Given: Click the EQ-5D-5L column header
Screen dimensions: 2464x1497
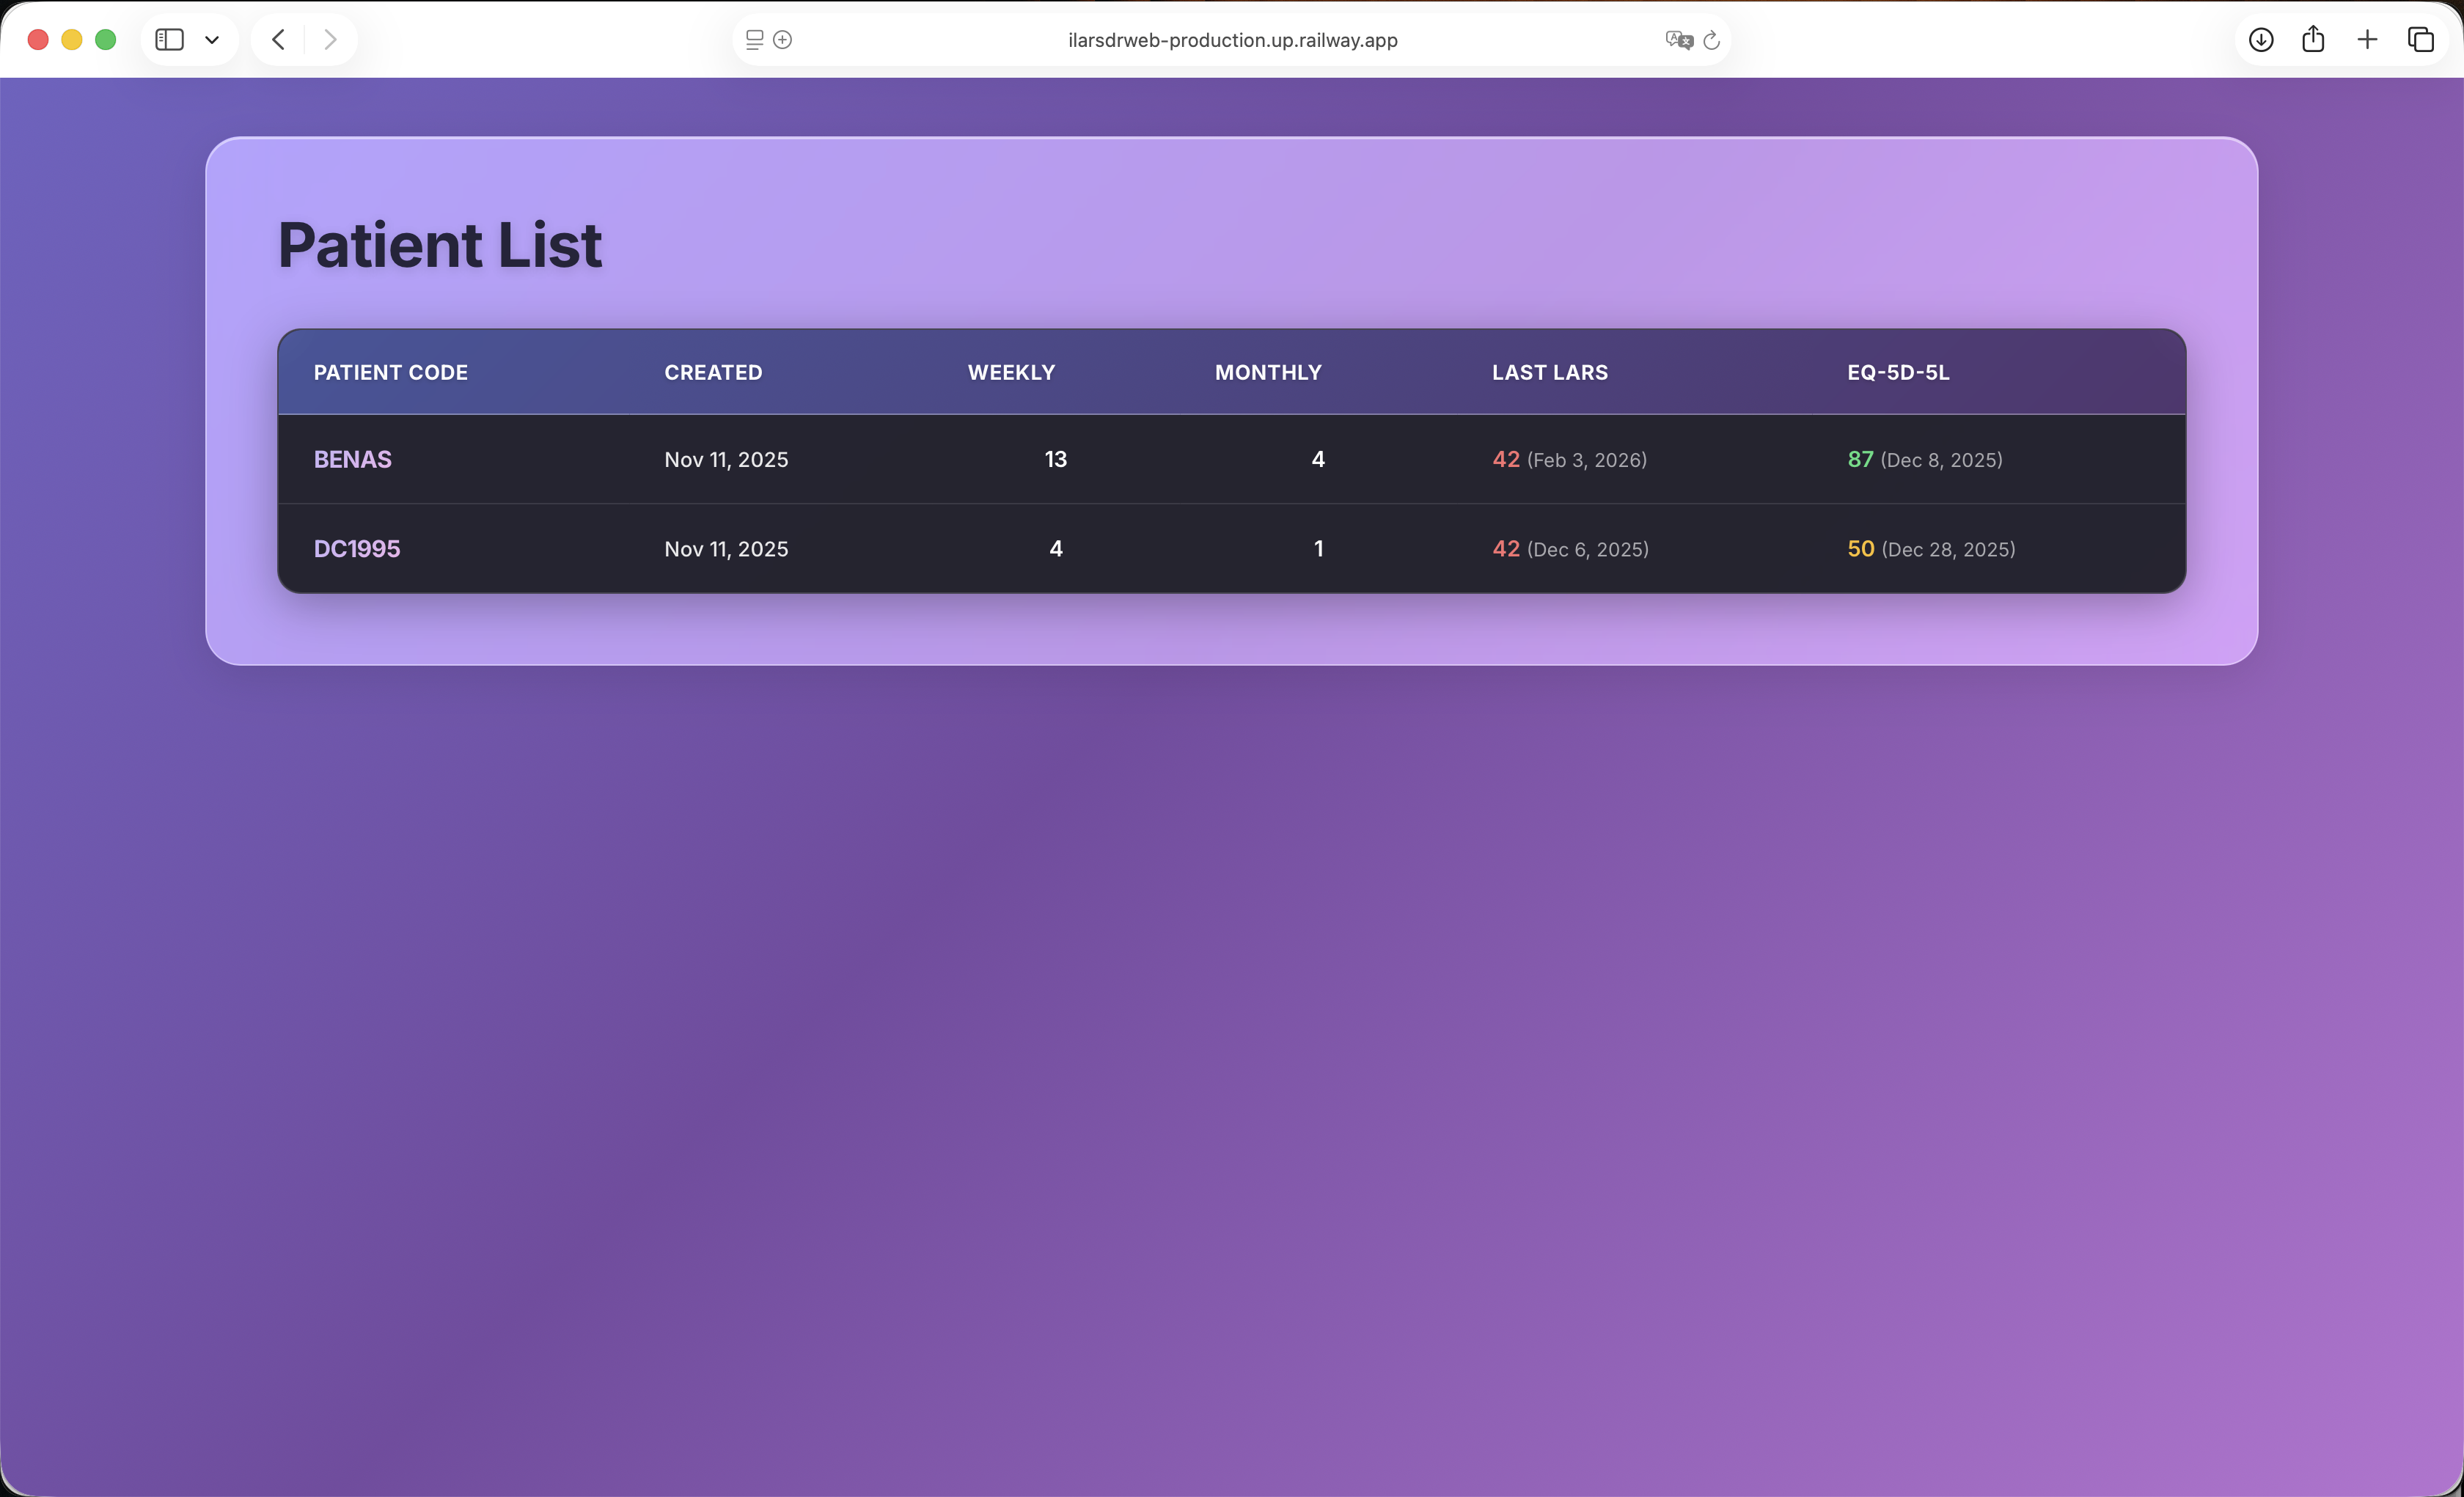Looking at the screenshot, I should (x=1897, y=372).
